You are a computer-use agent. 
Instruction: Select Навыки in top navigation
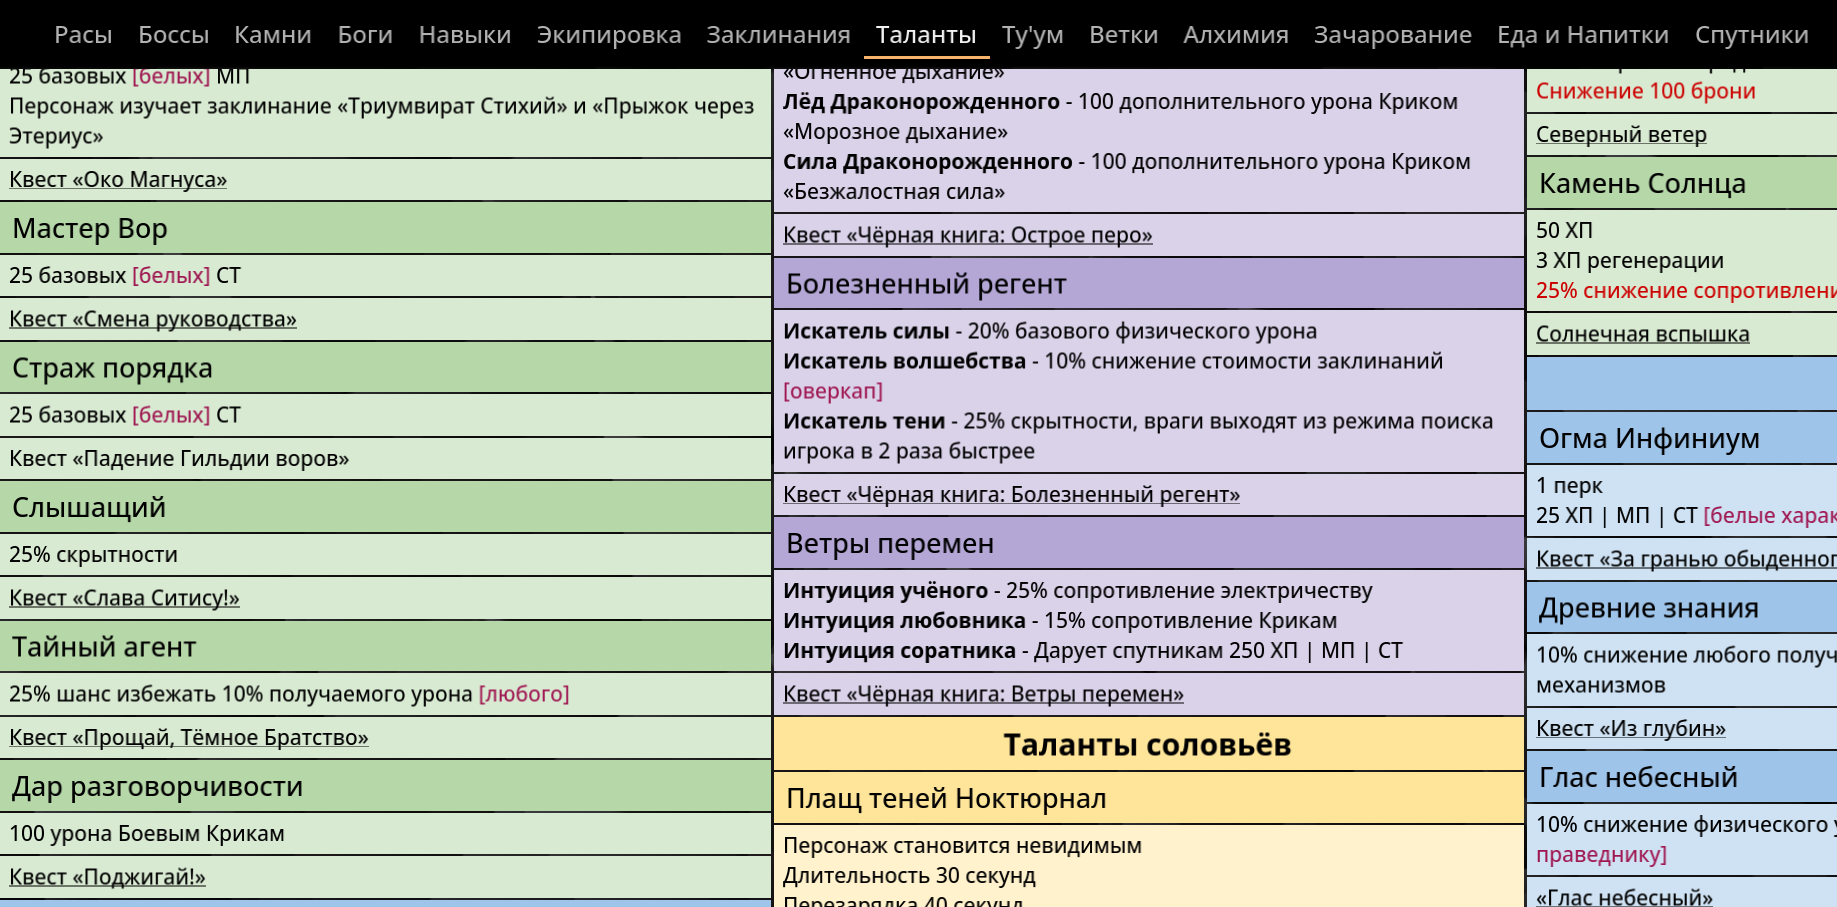click(465, 35)
